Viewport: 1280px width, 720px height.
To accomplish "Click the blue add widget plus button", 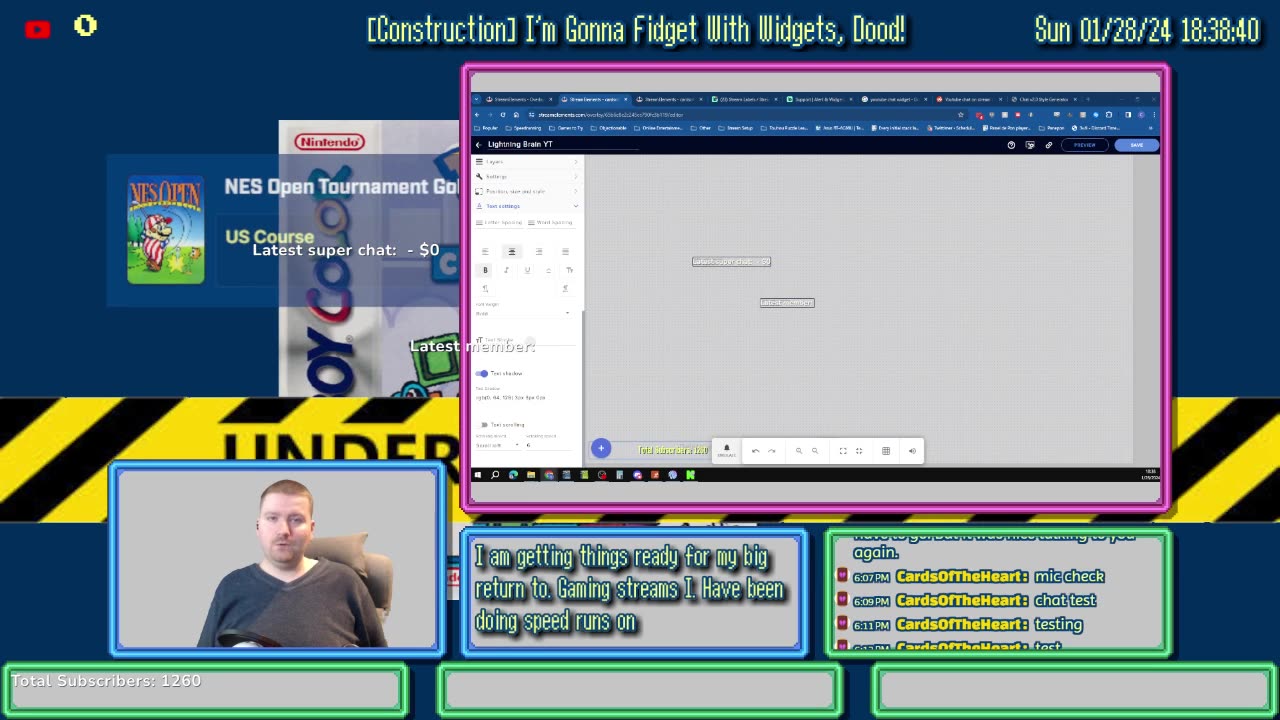I will click(x=600, y=449).
